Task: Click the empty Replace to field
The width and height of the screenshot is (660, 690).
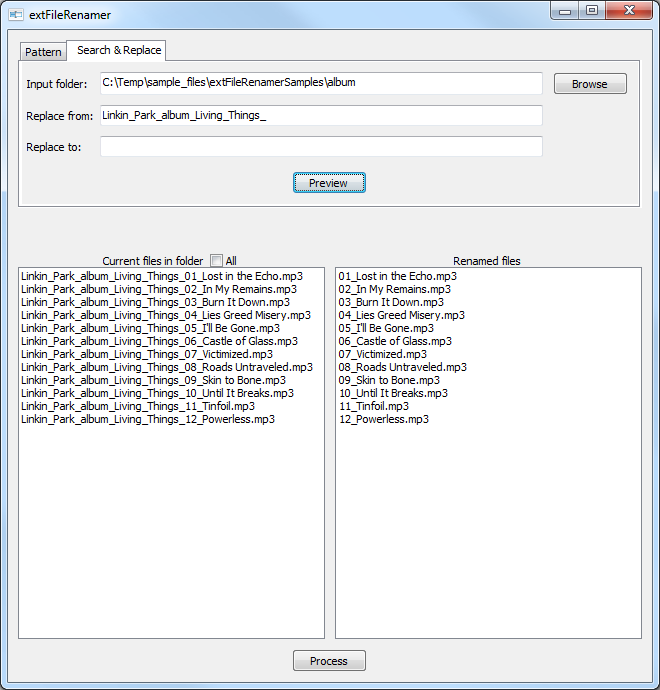Action: click(x=320, y=147)
